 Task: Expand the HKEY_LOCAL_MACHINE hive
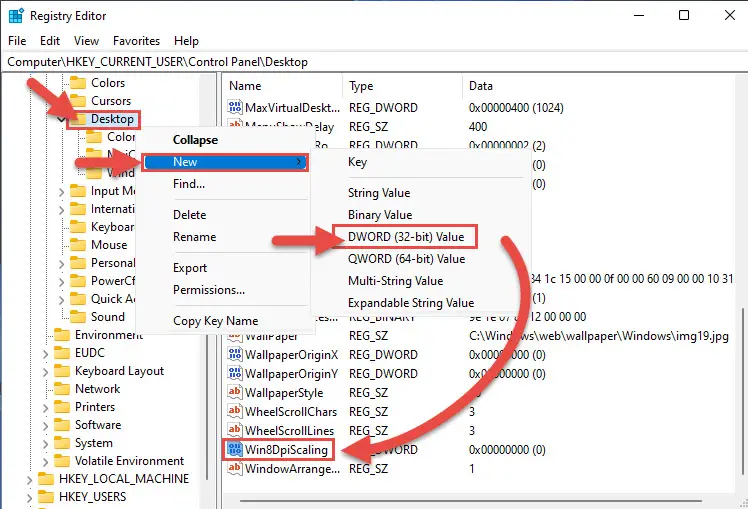(x=30, y=480)
